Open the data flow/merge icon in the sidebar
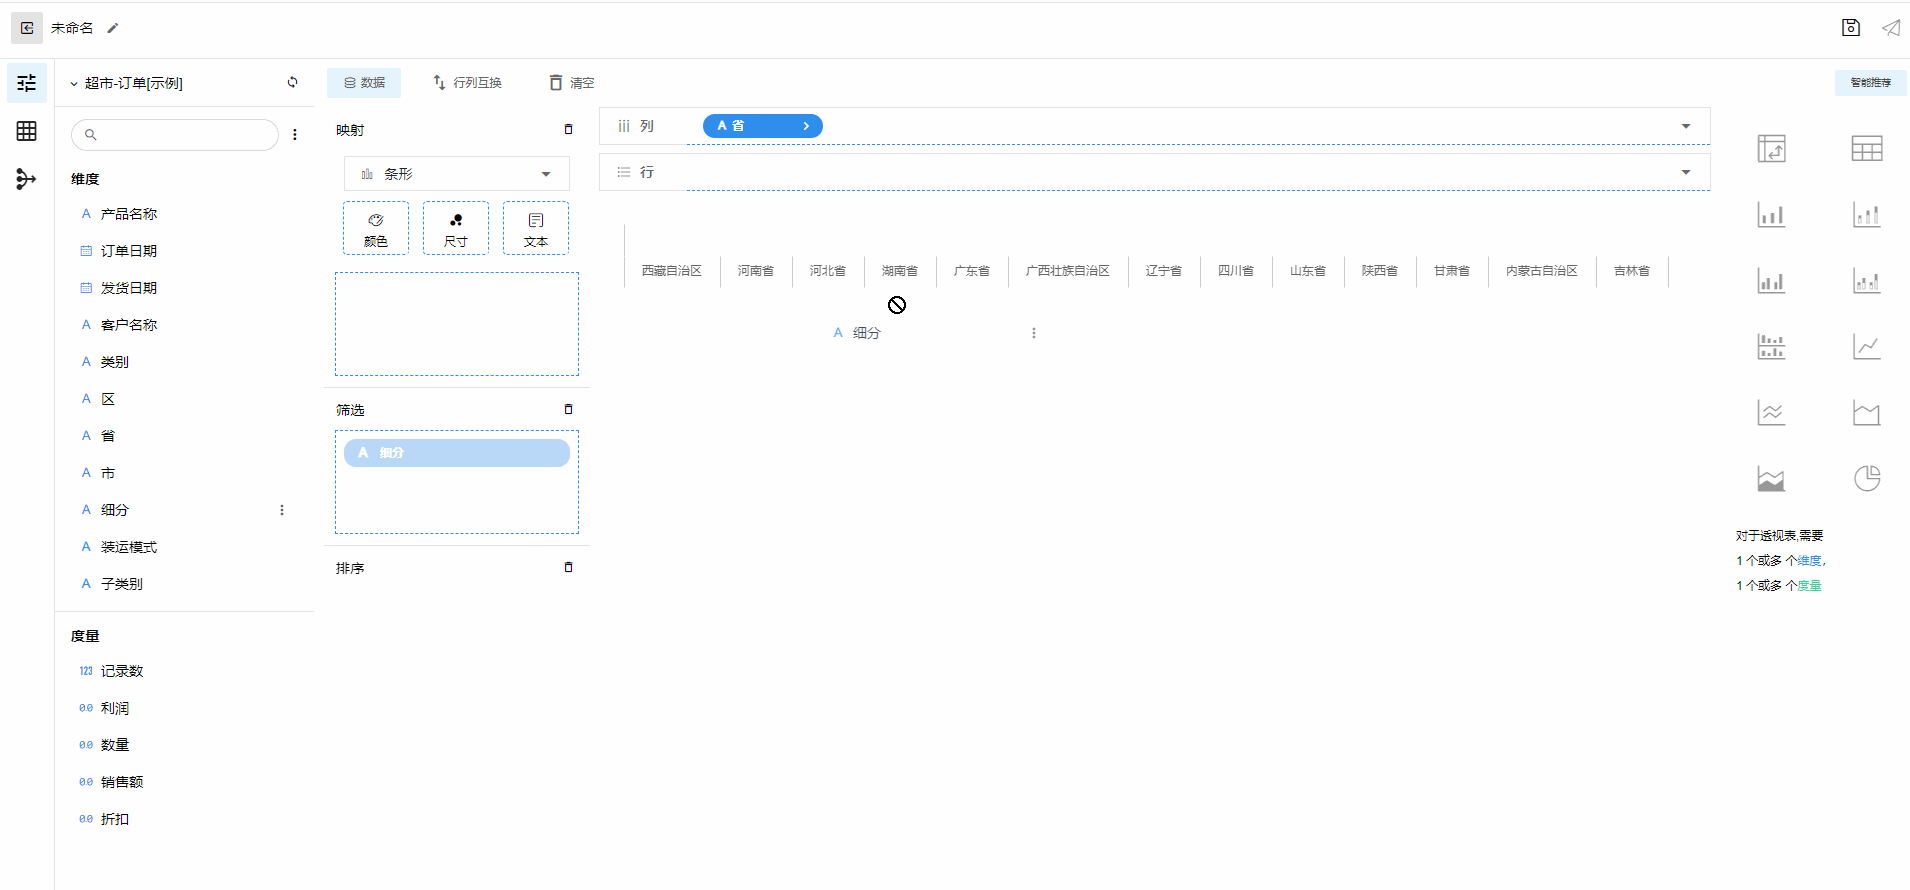 pos(27,179)
